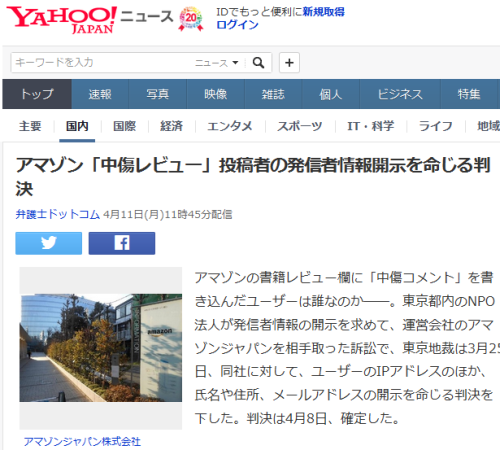Open the スポーツ category

click(x=300, y=126)
